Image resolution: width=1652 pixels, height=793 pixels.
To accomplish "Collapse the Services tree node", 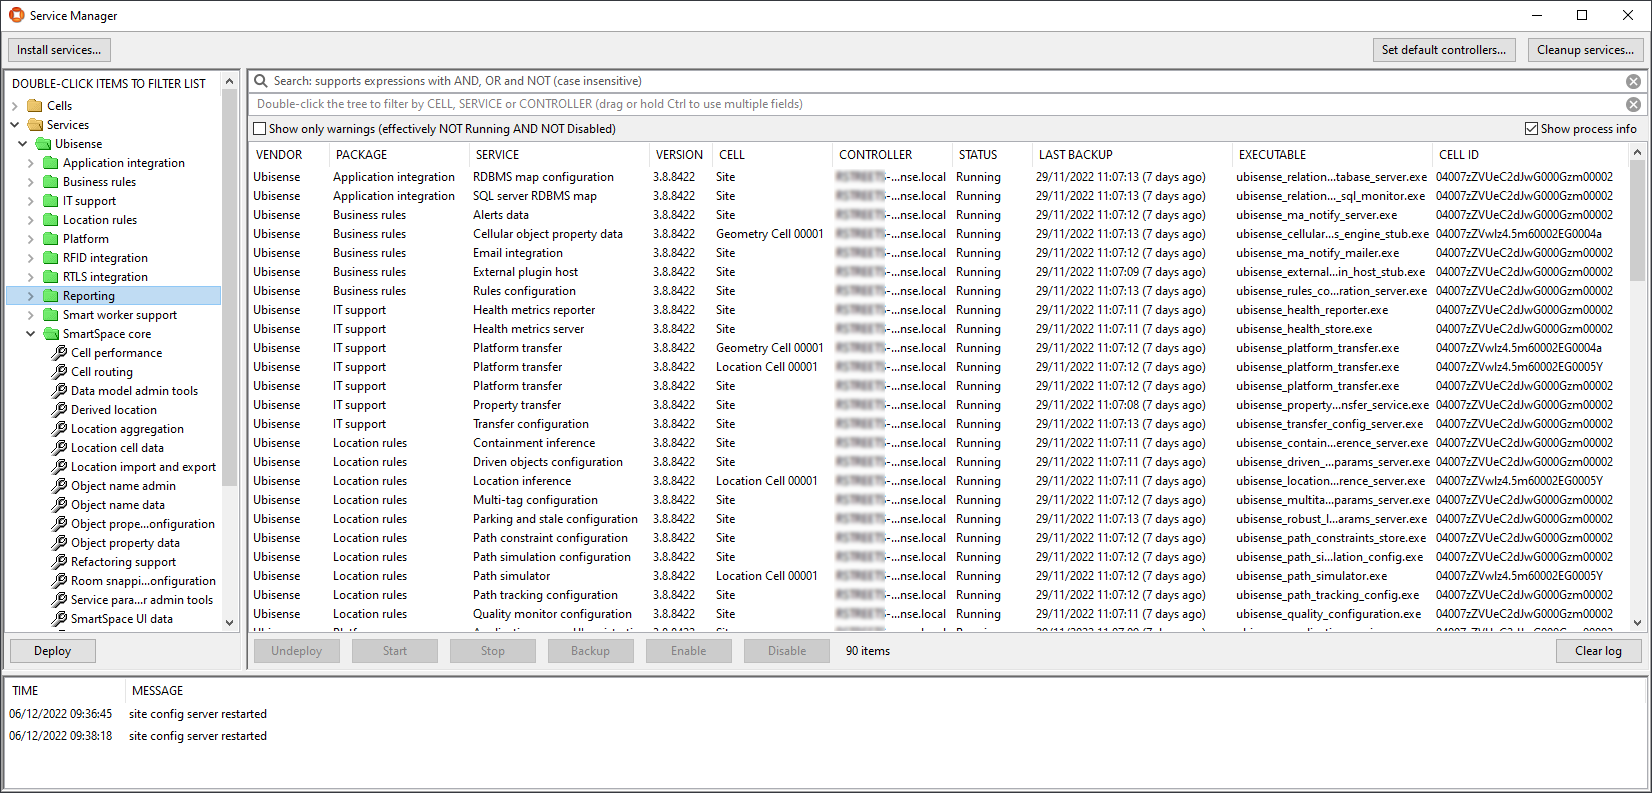I will coord(15,125).
